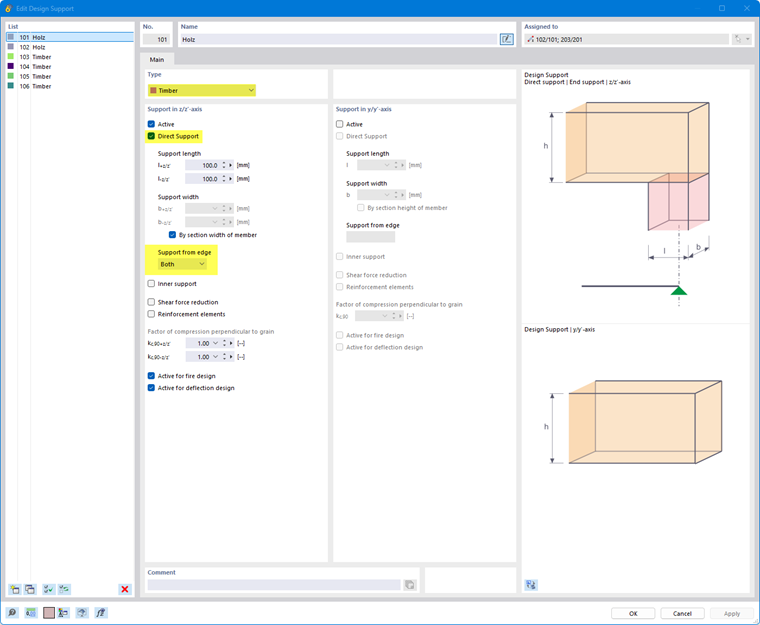Select list item 104 Timber
Image resolution: width=760 pixels, height=625 pixels.
(70, 66)
